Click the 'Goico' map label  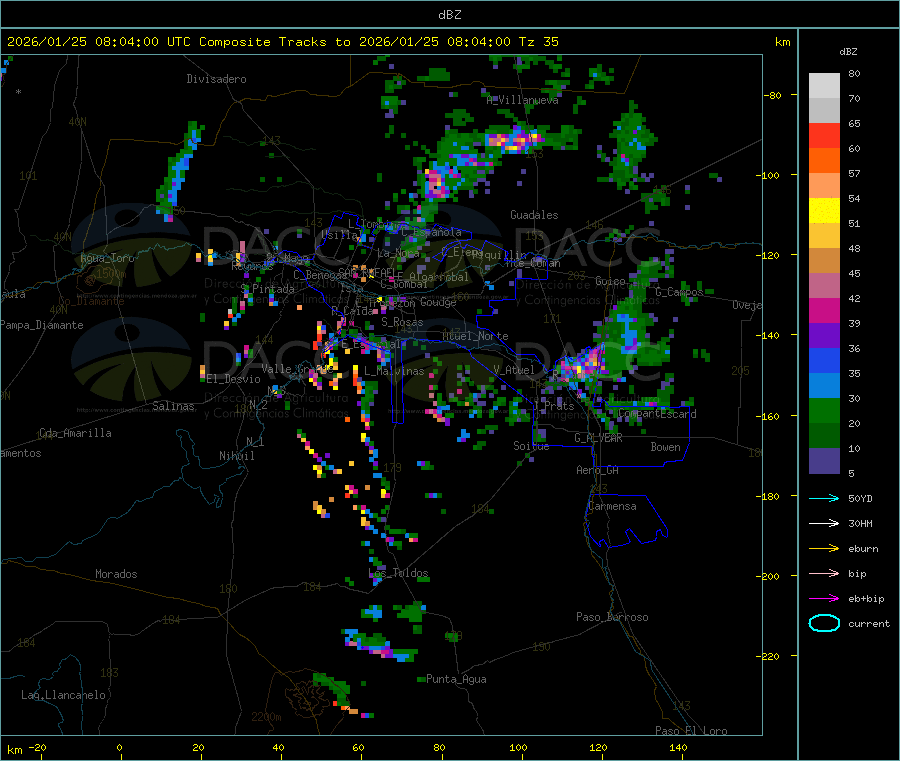click(610, 281)
